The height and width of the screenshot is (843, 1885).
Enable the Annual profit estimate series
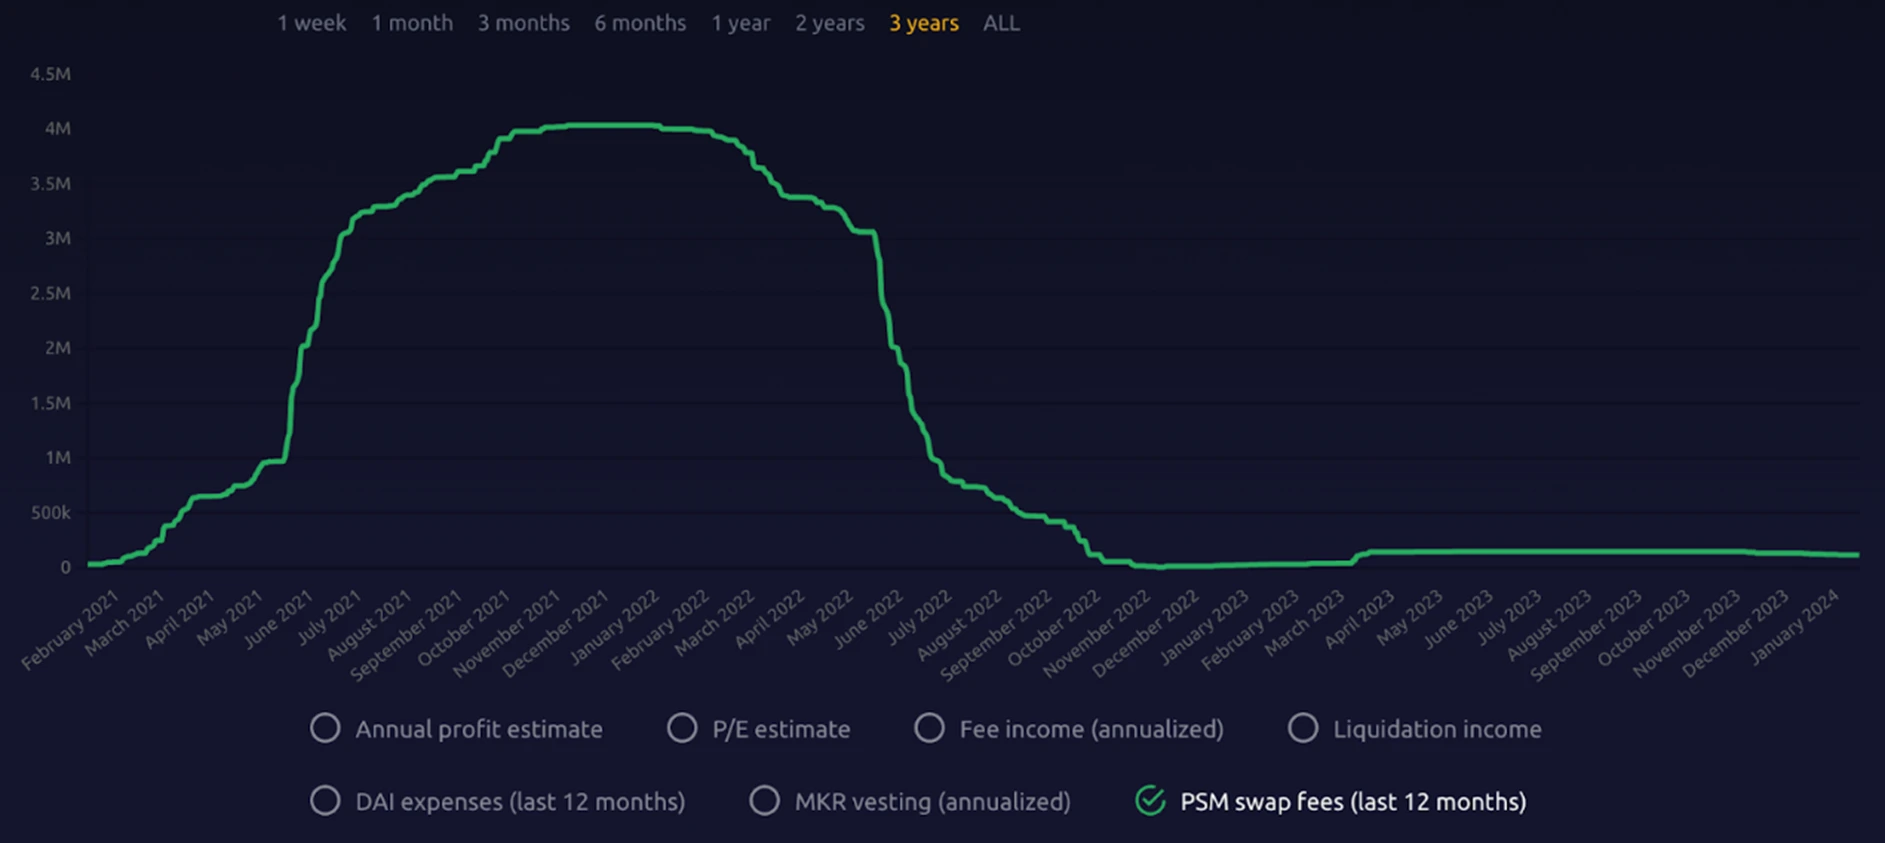(x=325, y=728)
